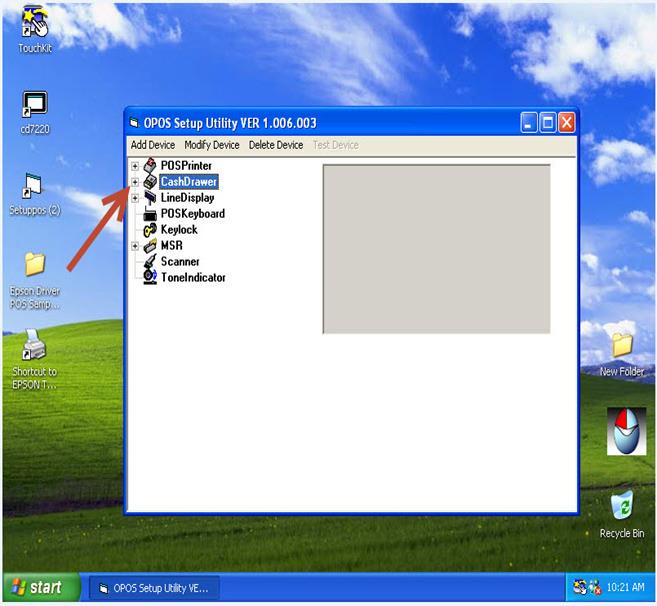Open the TouchKit desktop shortcut
This screenshot has width=657, height=606.
[35, 29]
